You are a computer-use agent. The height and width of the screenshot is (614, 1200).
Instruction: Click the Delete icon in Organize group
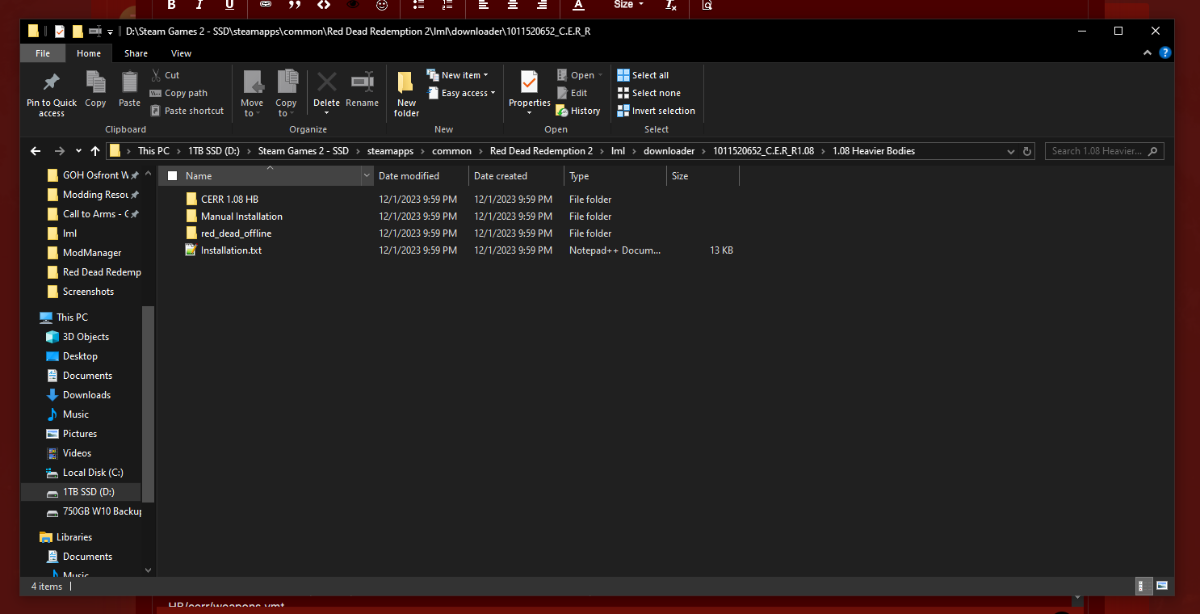point(326,86)
